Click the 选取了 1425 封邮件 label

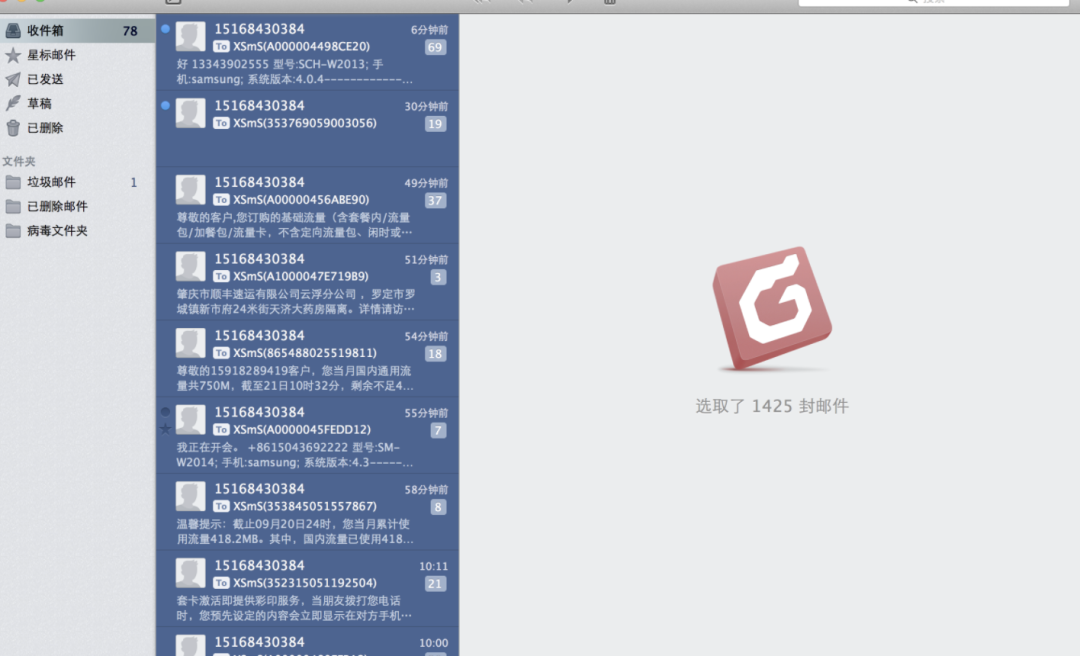coord(771,406)
